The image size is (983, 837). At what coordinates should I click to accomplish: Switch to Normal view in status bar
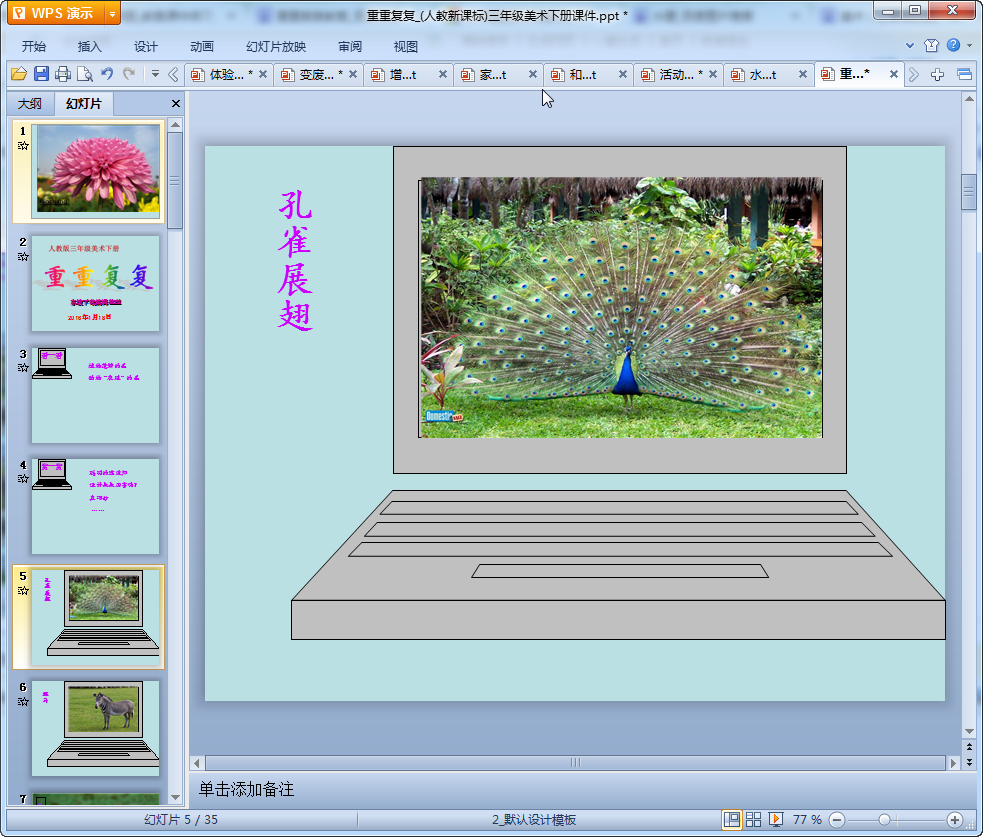tap(732, 819)
